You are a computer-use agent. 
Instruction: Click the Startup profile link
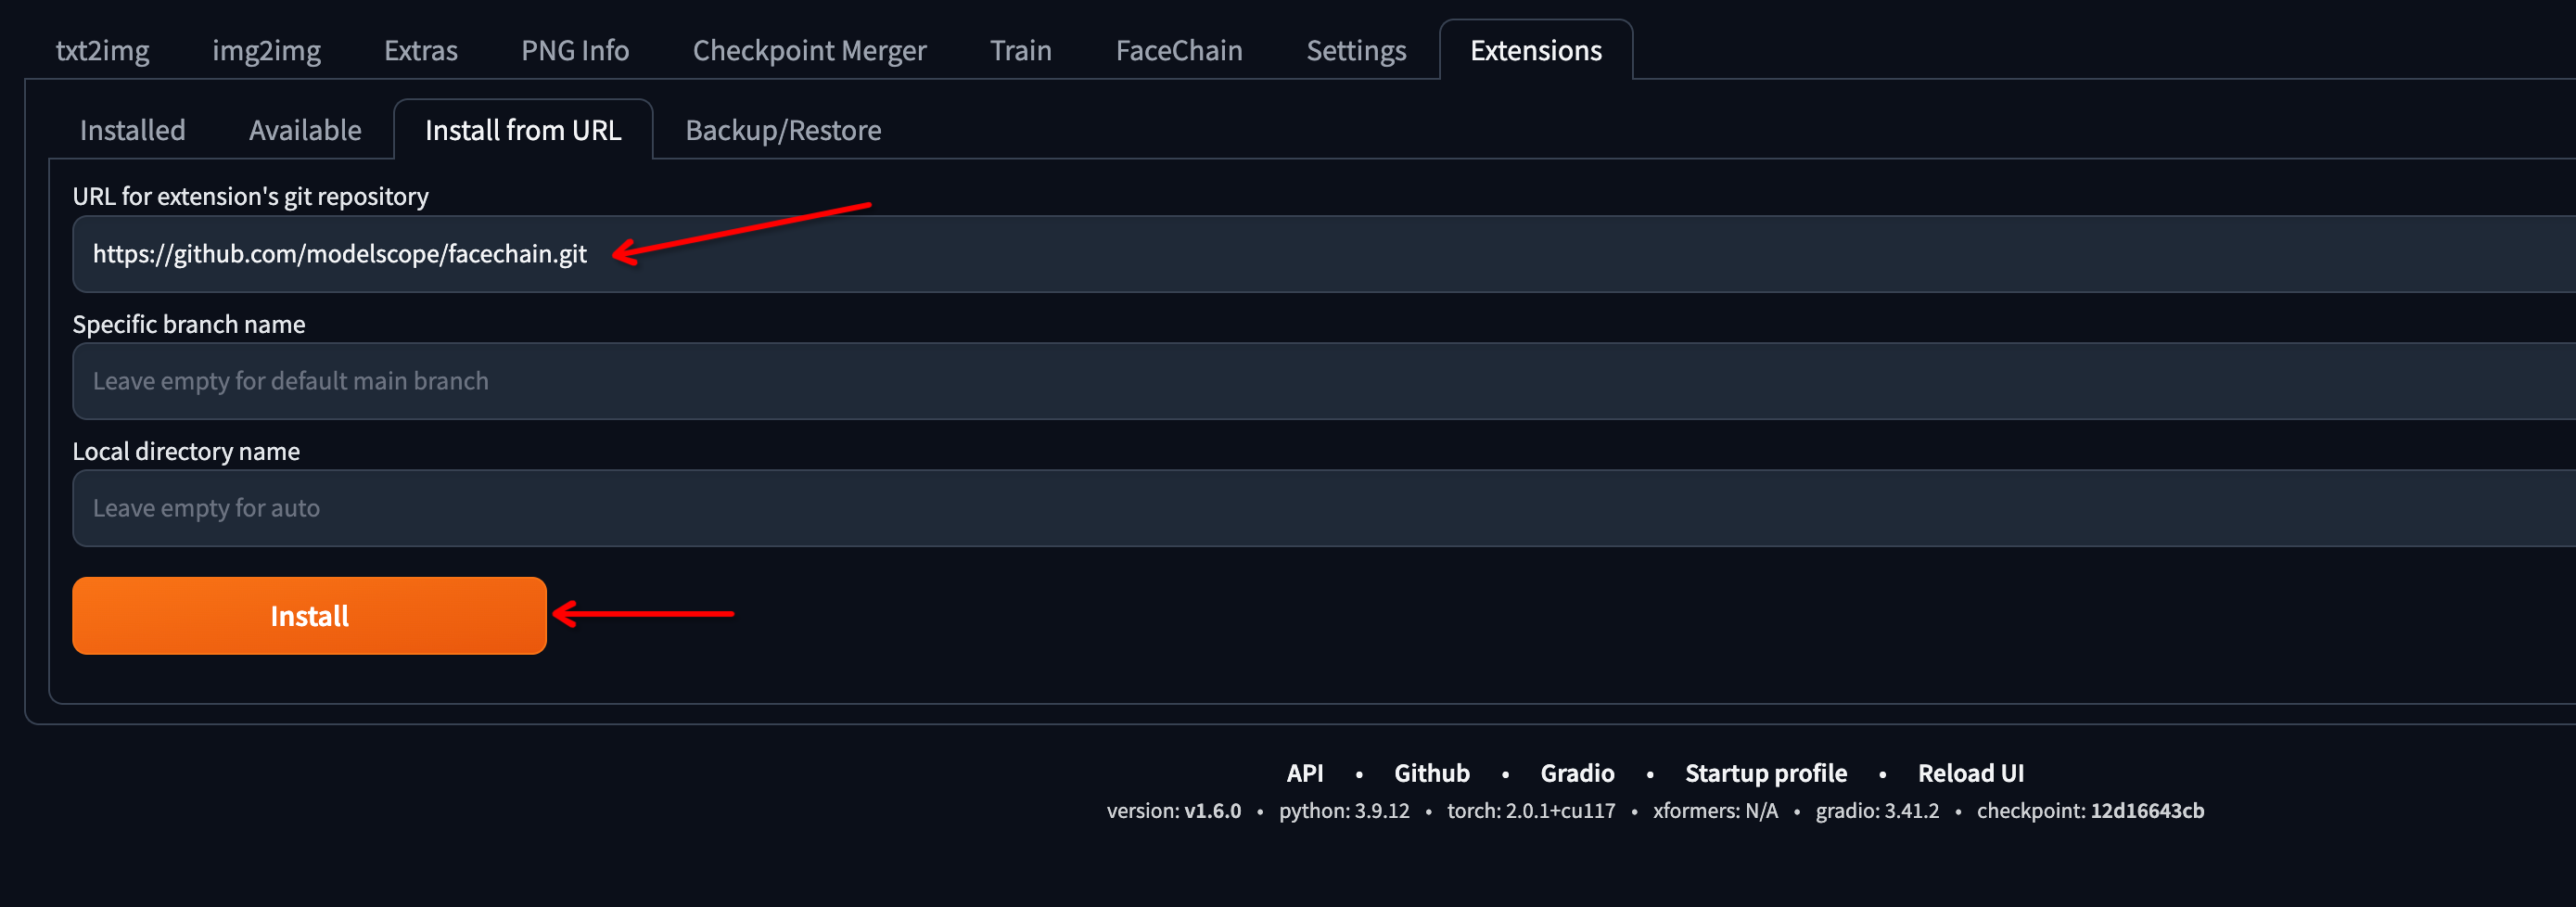(1765, 773)
